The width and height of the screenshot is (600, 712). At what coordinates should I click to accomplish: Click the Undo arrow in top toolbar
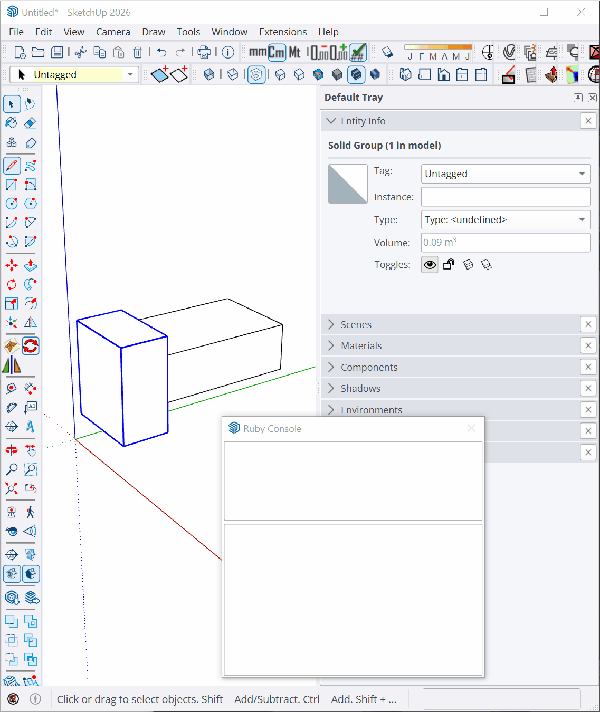(161, 52)
